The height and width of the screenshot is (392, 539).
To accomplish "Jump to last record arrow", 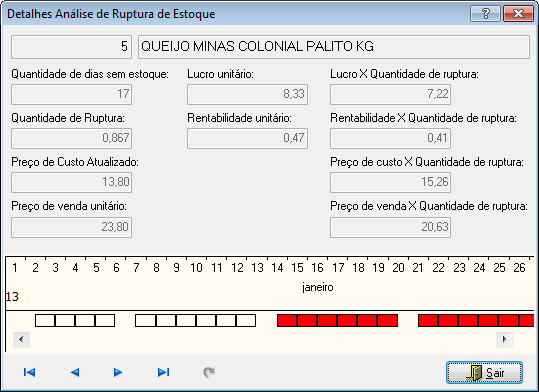I will (163, 372).
